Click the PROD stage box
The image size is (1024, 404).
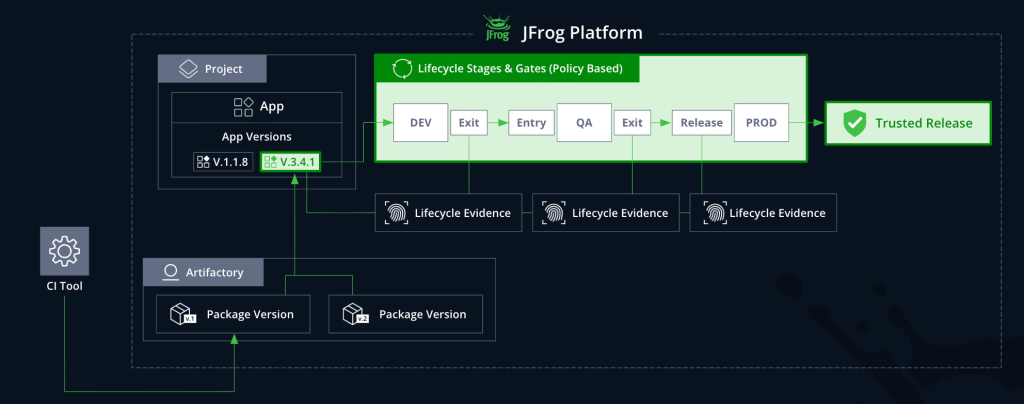[761, 123]
